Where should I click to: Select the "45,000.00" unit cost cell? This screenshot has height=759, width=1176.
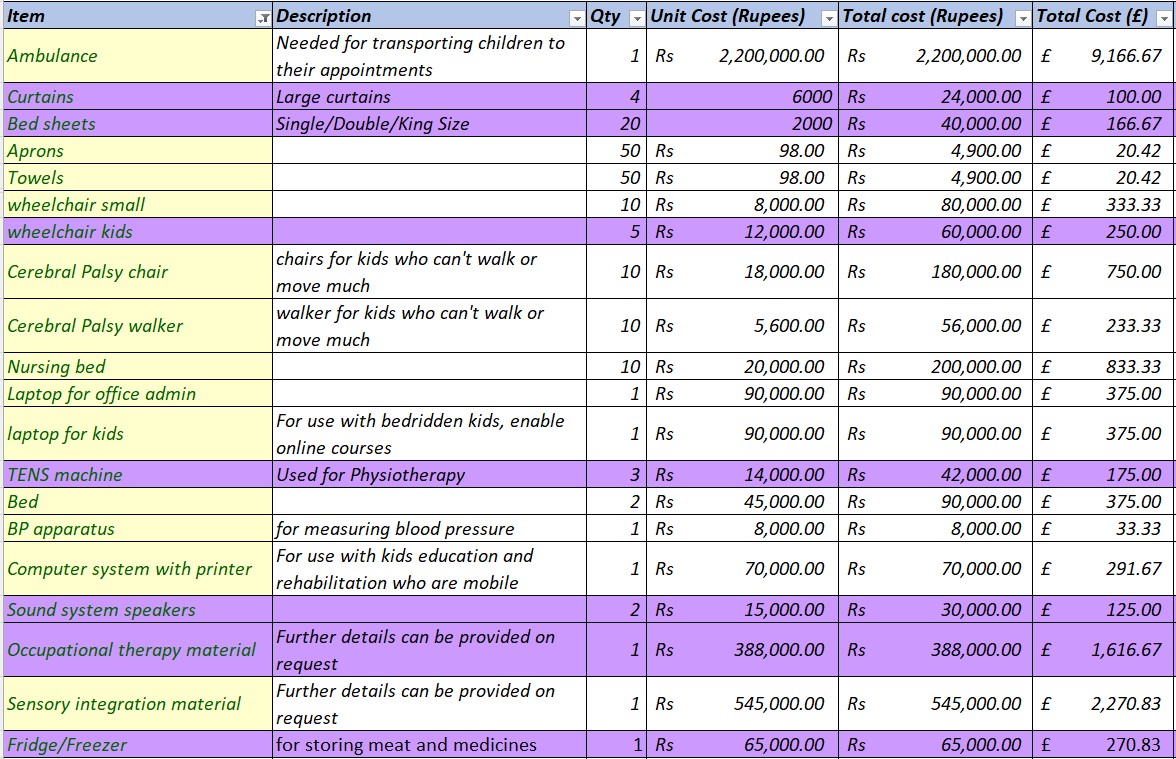tap(742, 502)
